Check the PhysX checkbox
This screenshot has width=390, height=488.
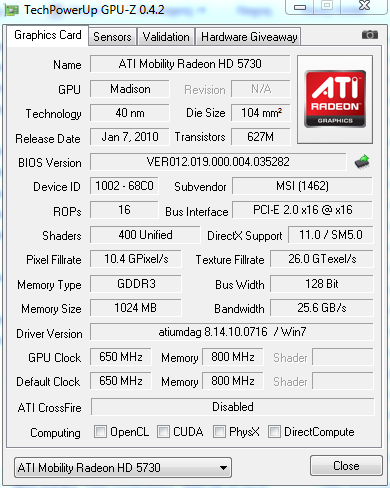click(219, 431)
